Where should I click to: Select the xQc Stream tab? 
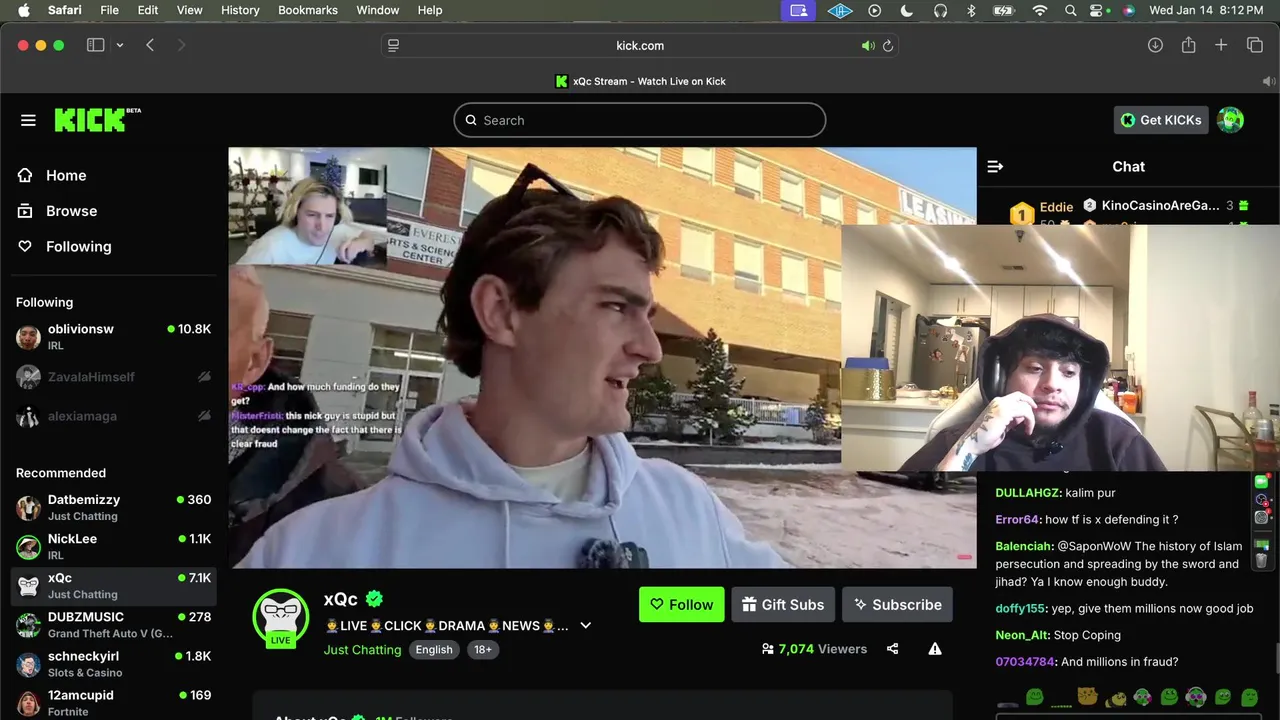[640, 81]
